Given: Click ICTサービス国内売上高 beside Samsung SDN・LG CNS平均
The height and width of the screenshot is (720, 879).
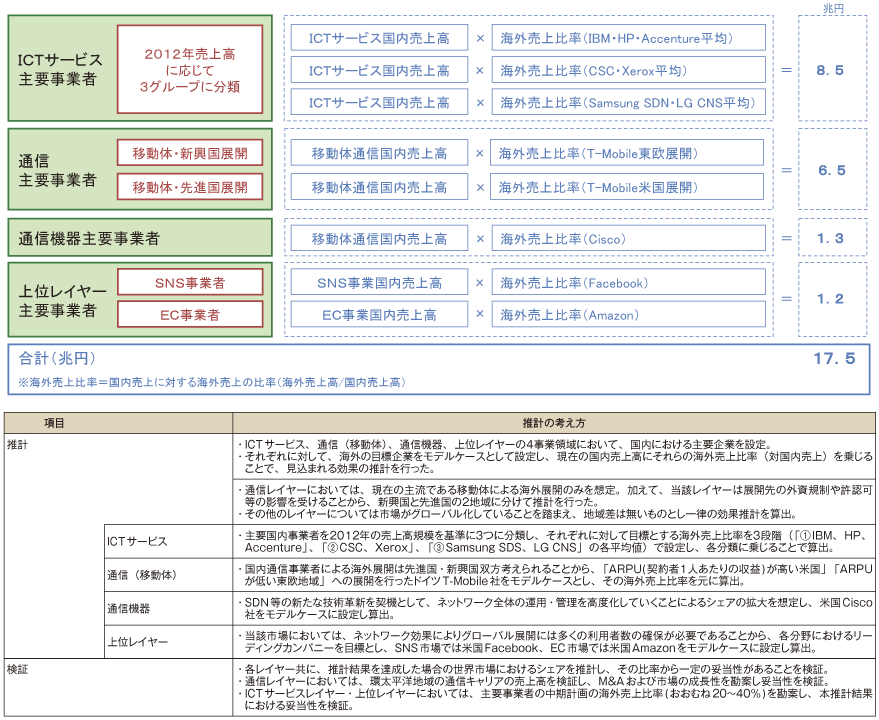Looking at the screenshot, I should (379, 103).
